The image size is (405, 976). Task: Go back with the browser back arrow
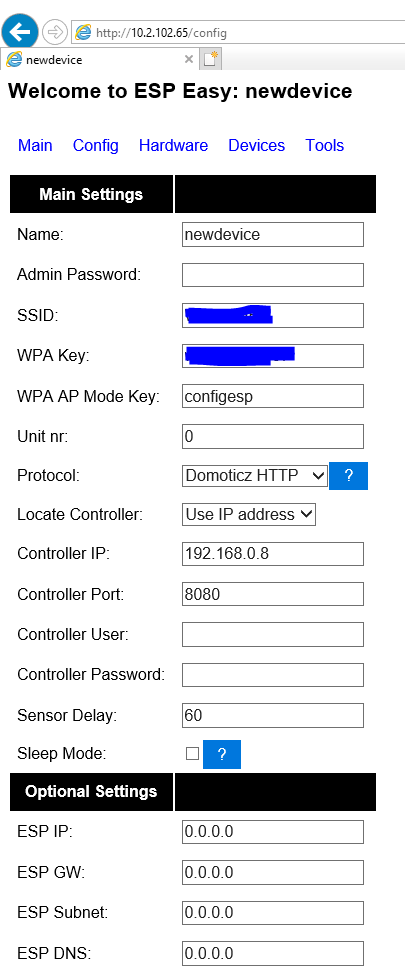pyautogui.click(x=20, y=31)
